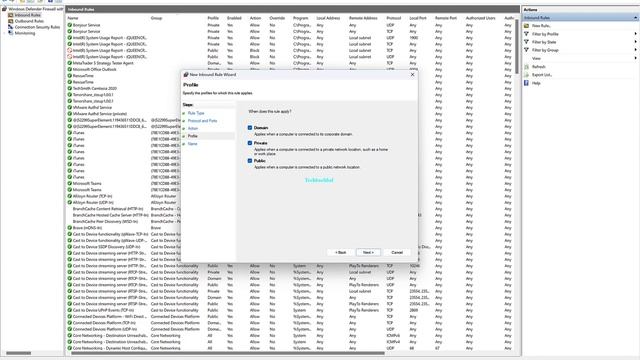Click the Filter by State funnel icon
Screen dimensions: 640x360
[527, 42]
